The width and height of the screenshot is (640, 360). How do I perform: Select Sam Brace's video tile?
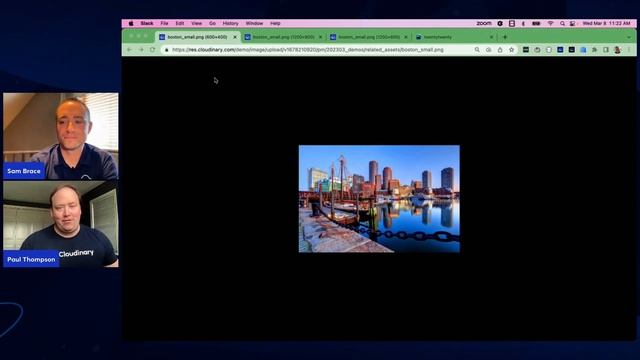point(61,136)
